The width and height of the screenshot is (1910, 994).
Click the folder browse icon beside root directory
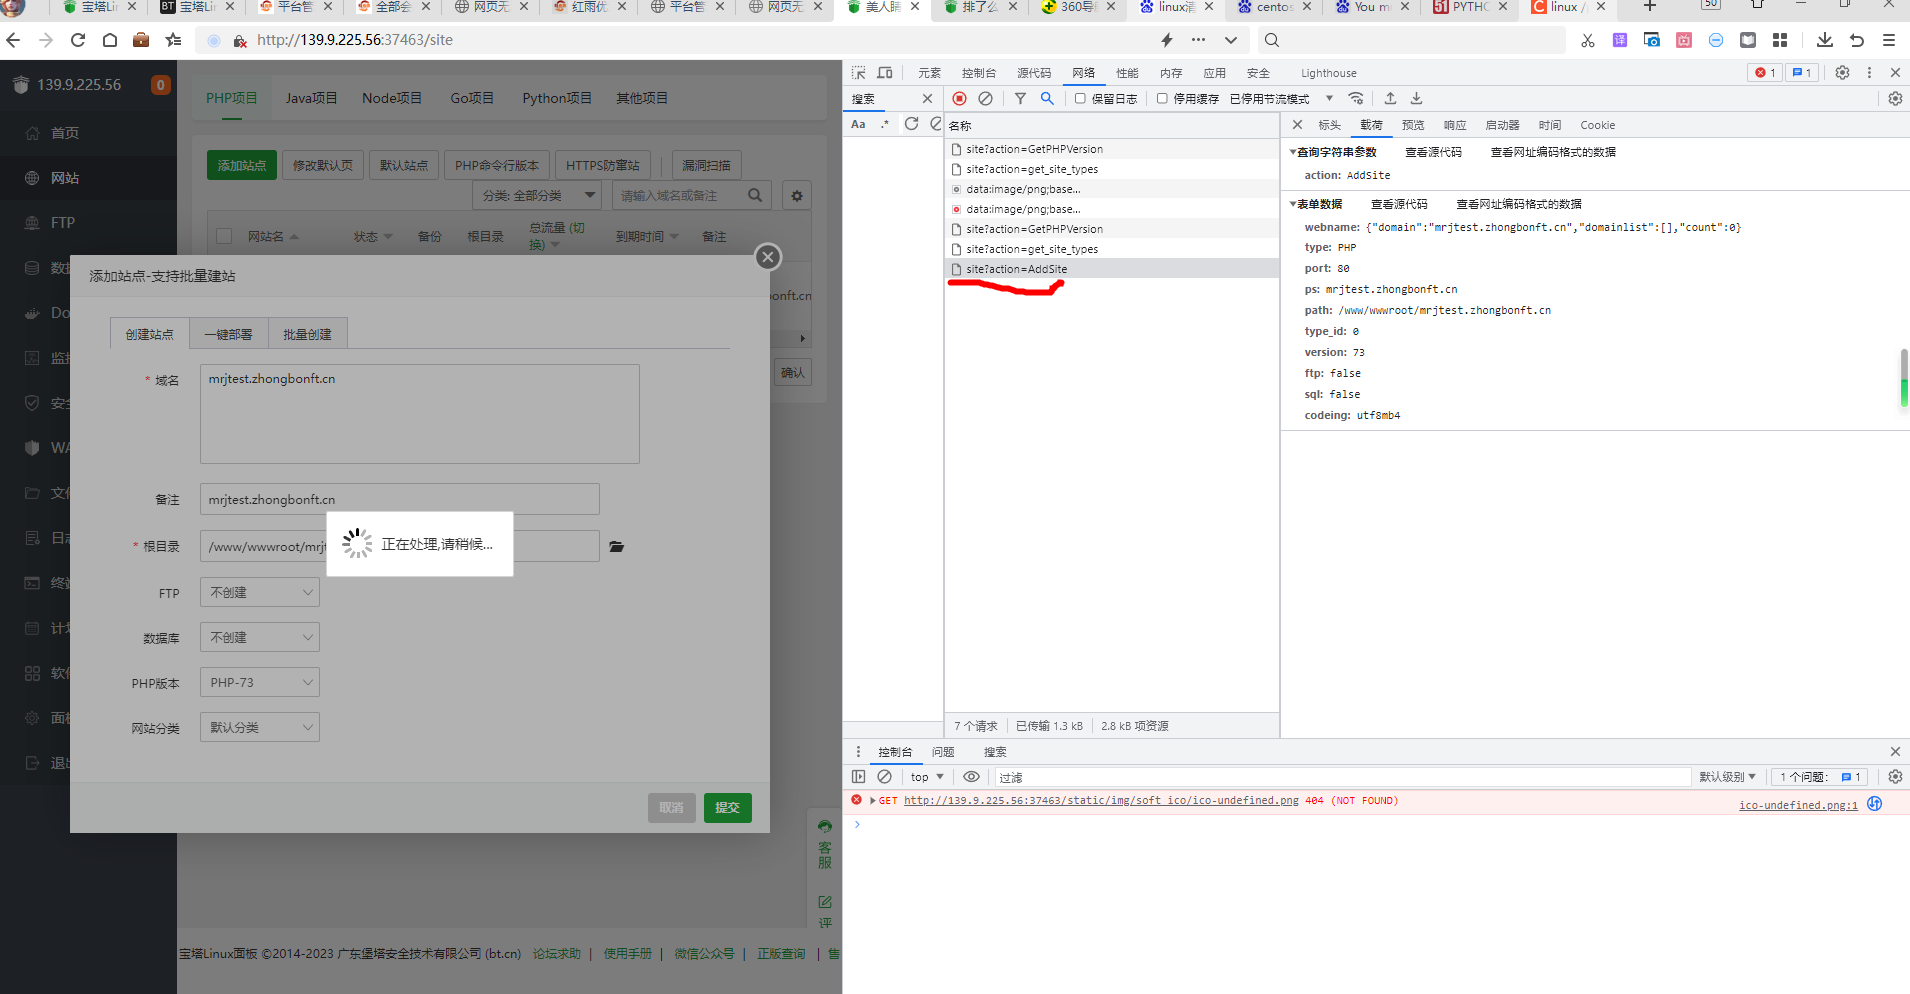[617, 546]
